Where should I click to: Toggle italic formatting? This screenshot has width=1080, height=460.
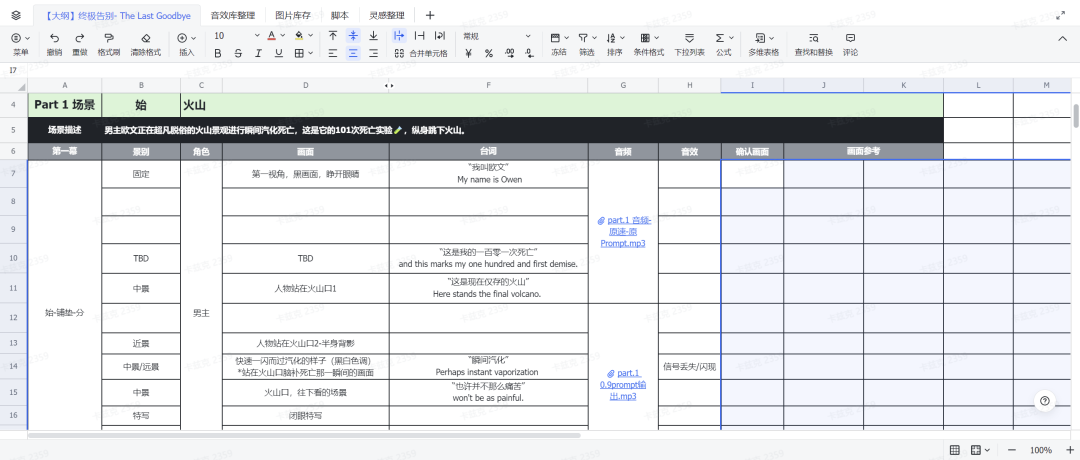tap(258, 53)
